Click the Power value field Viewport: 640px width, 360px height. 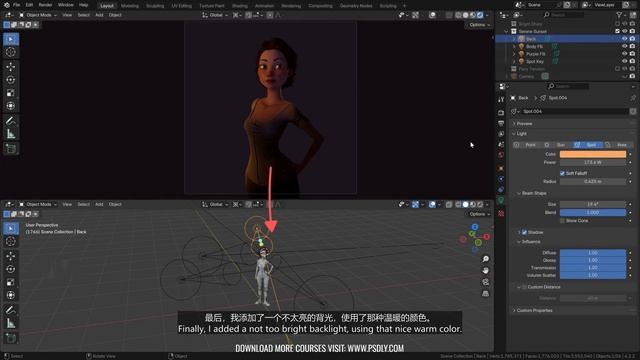tap(593, 162)
